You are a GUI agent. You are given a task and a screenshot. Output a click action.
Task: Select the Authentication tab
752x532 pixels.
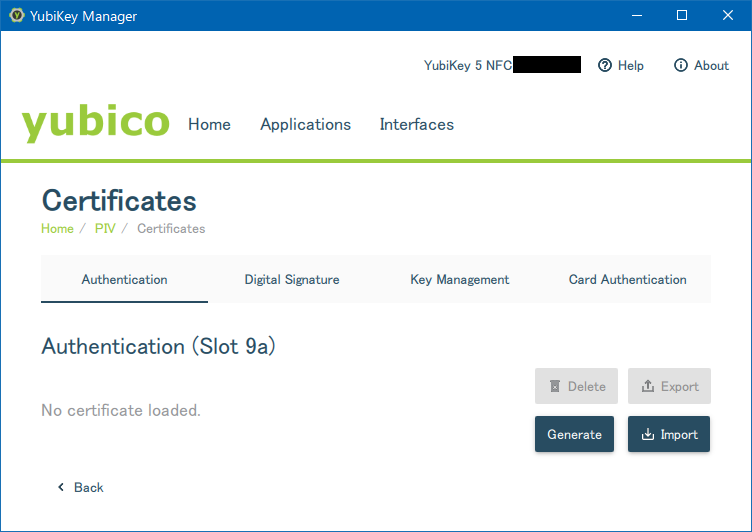tap(124, 279)
